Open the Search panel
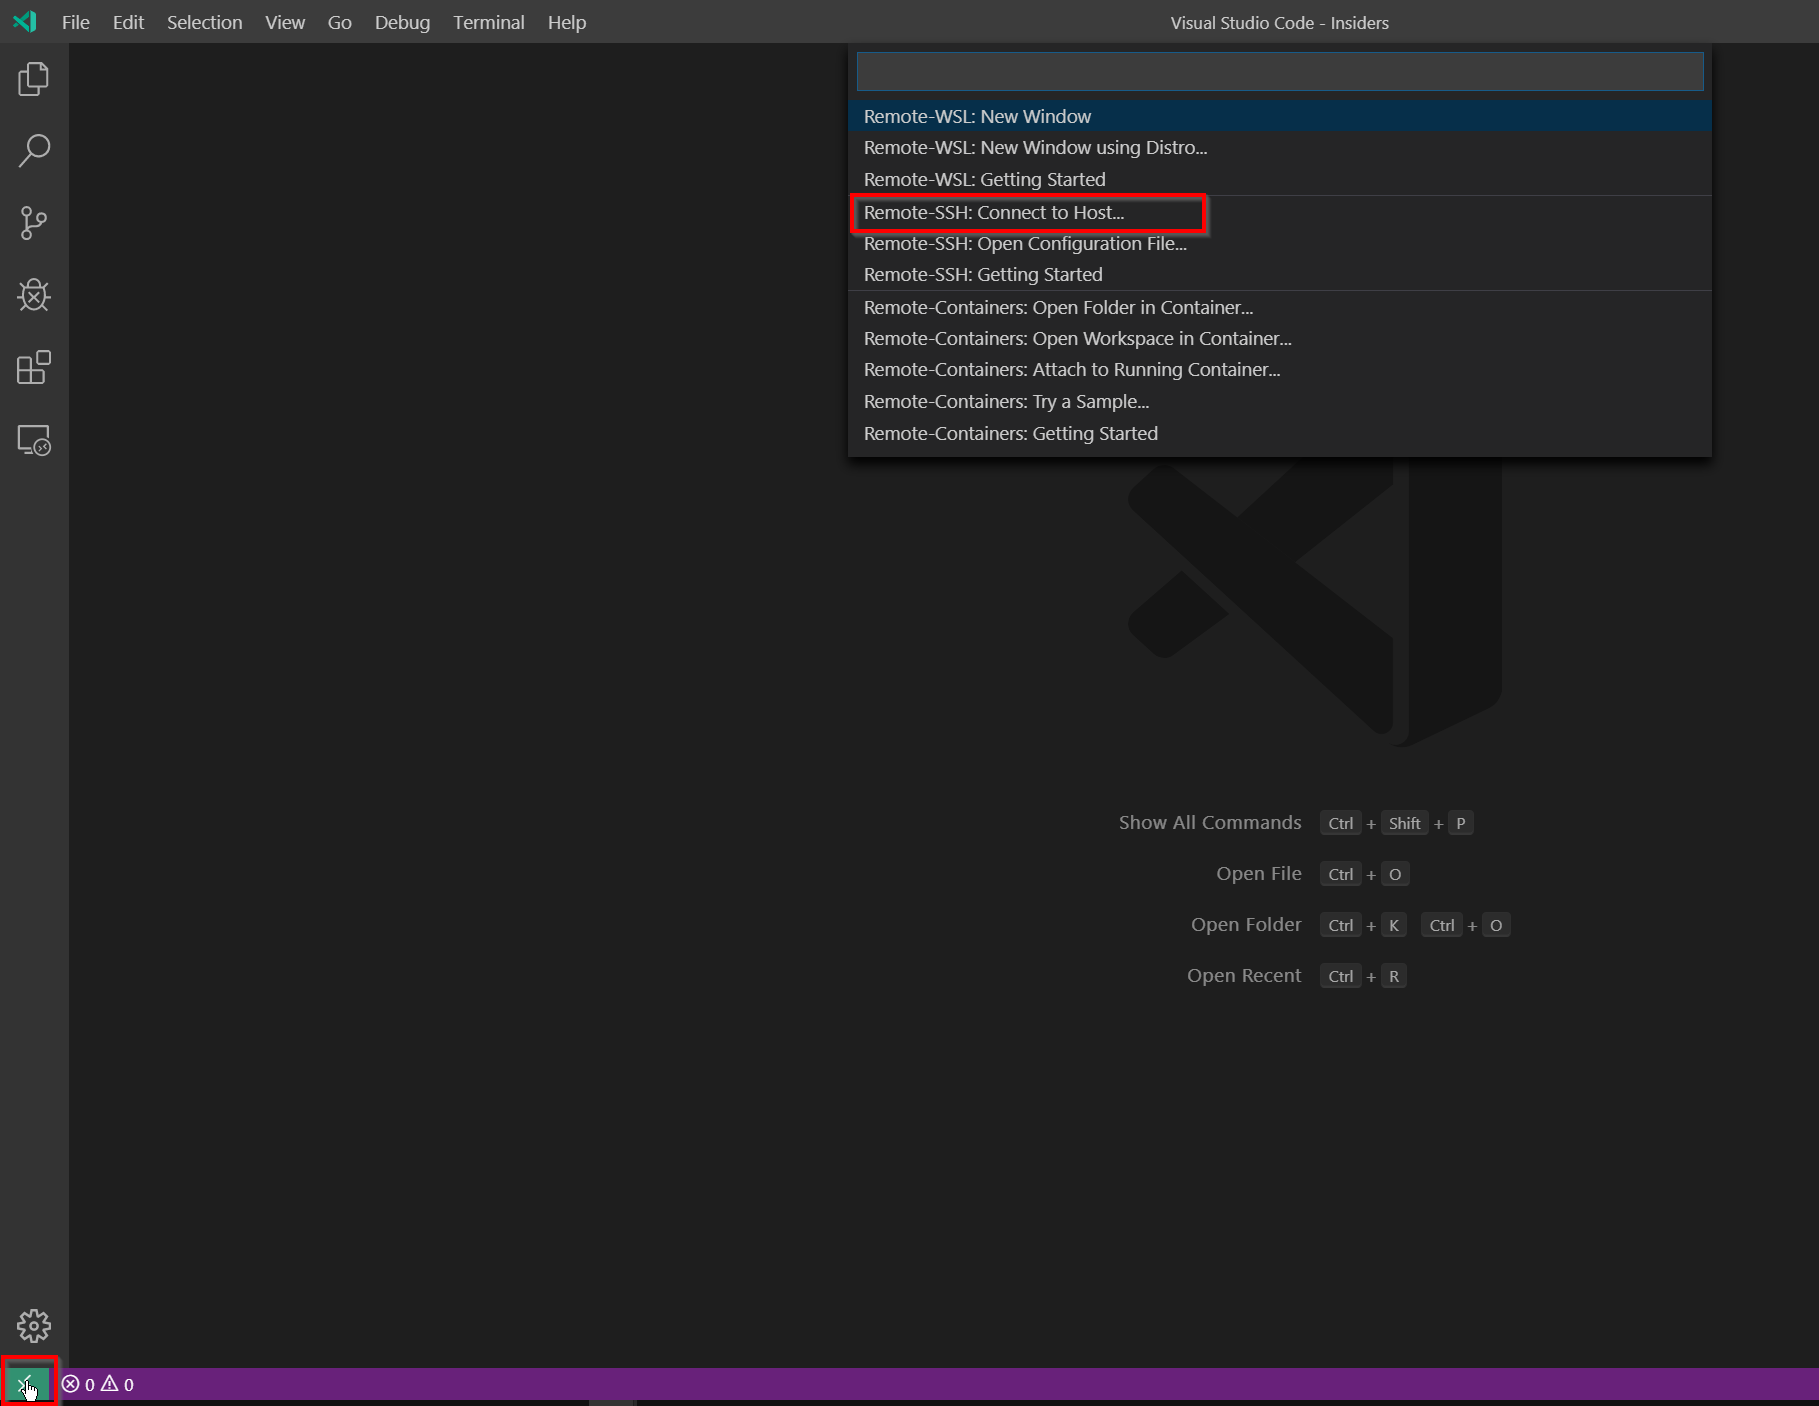The width and height of the screenshot is (1819, 1406). click(x=33, y=150)
